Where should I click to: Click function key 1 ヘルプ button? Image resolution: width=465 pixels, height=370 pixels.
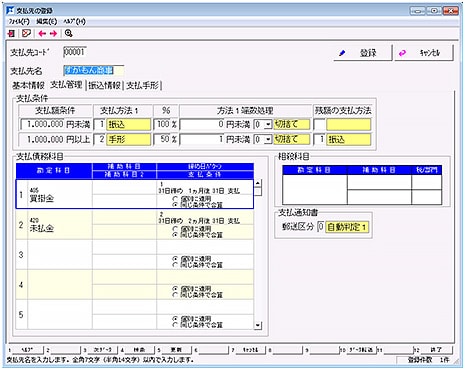tap(28, 350)
